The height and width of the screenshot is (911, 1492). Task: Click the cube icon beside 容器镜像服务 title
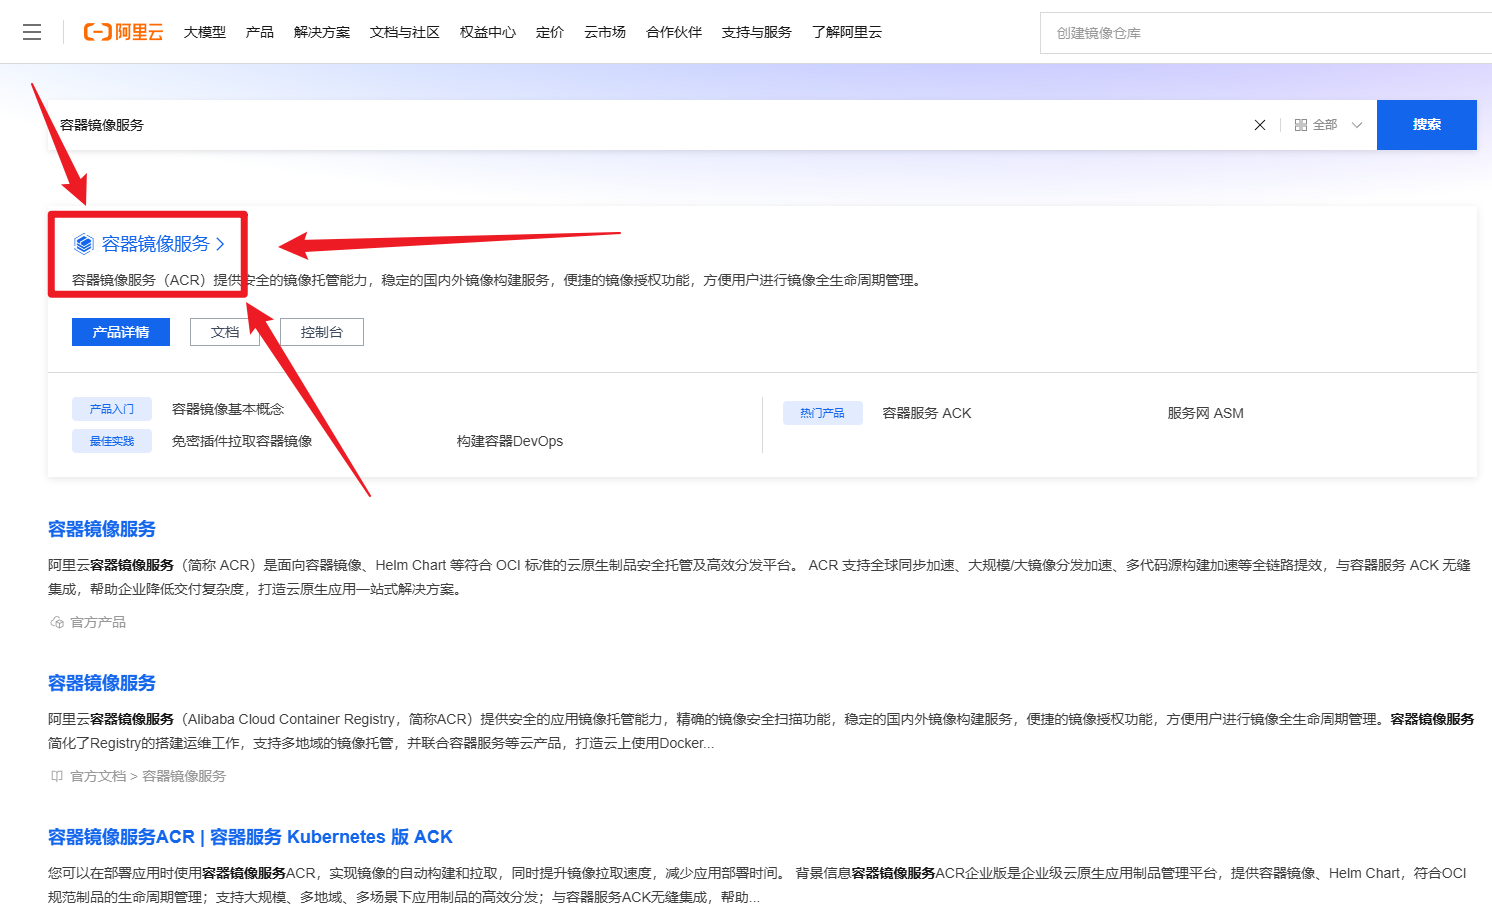point(84,244)
